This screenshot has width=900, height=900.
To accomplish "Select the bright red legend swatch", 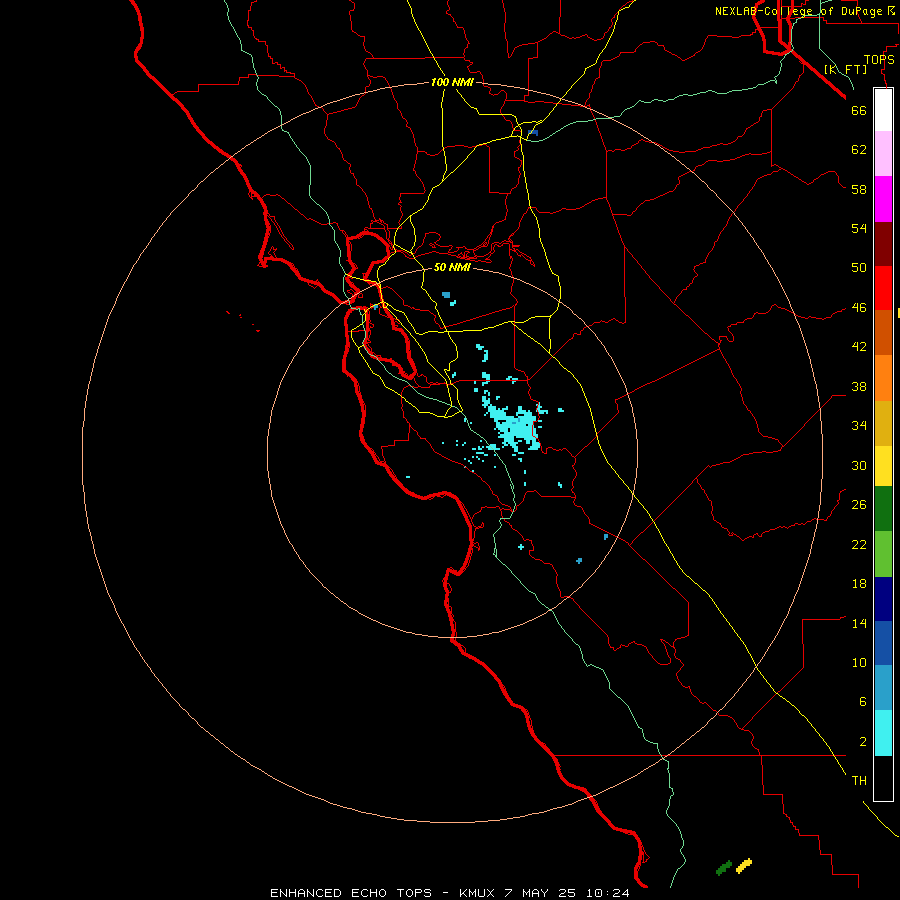I will coord(883,288).
